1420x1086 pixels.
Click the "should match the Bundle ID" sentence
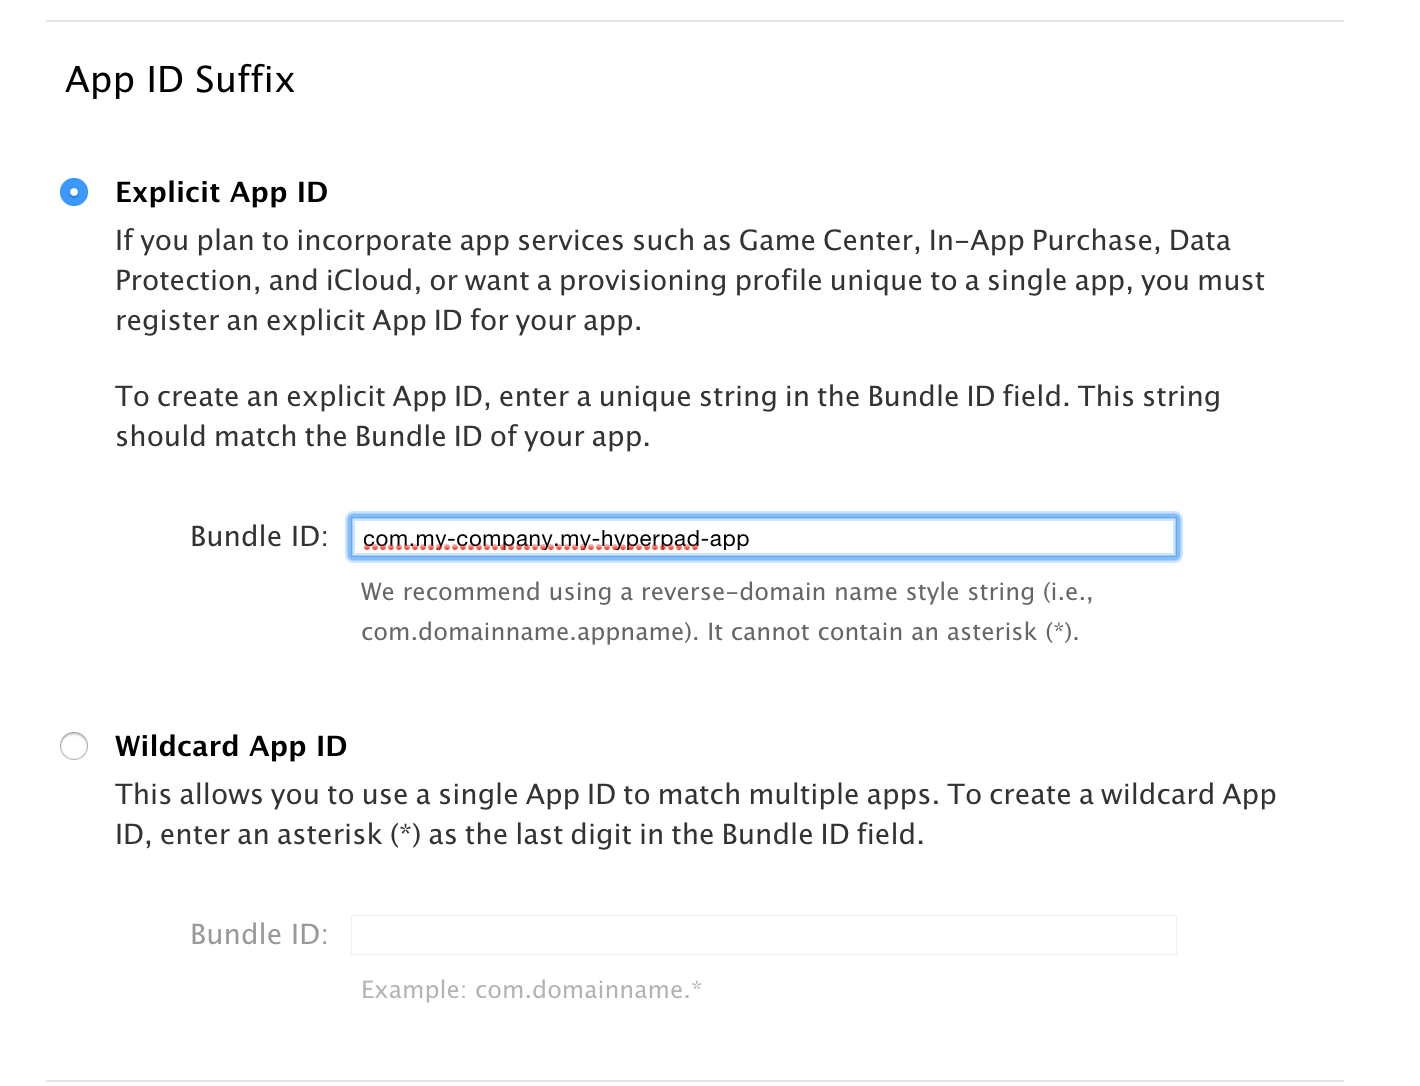(x=383, y=437)
